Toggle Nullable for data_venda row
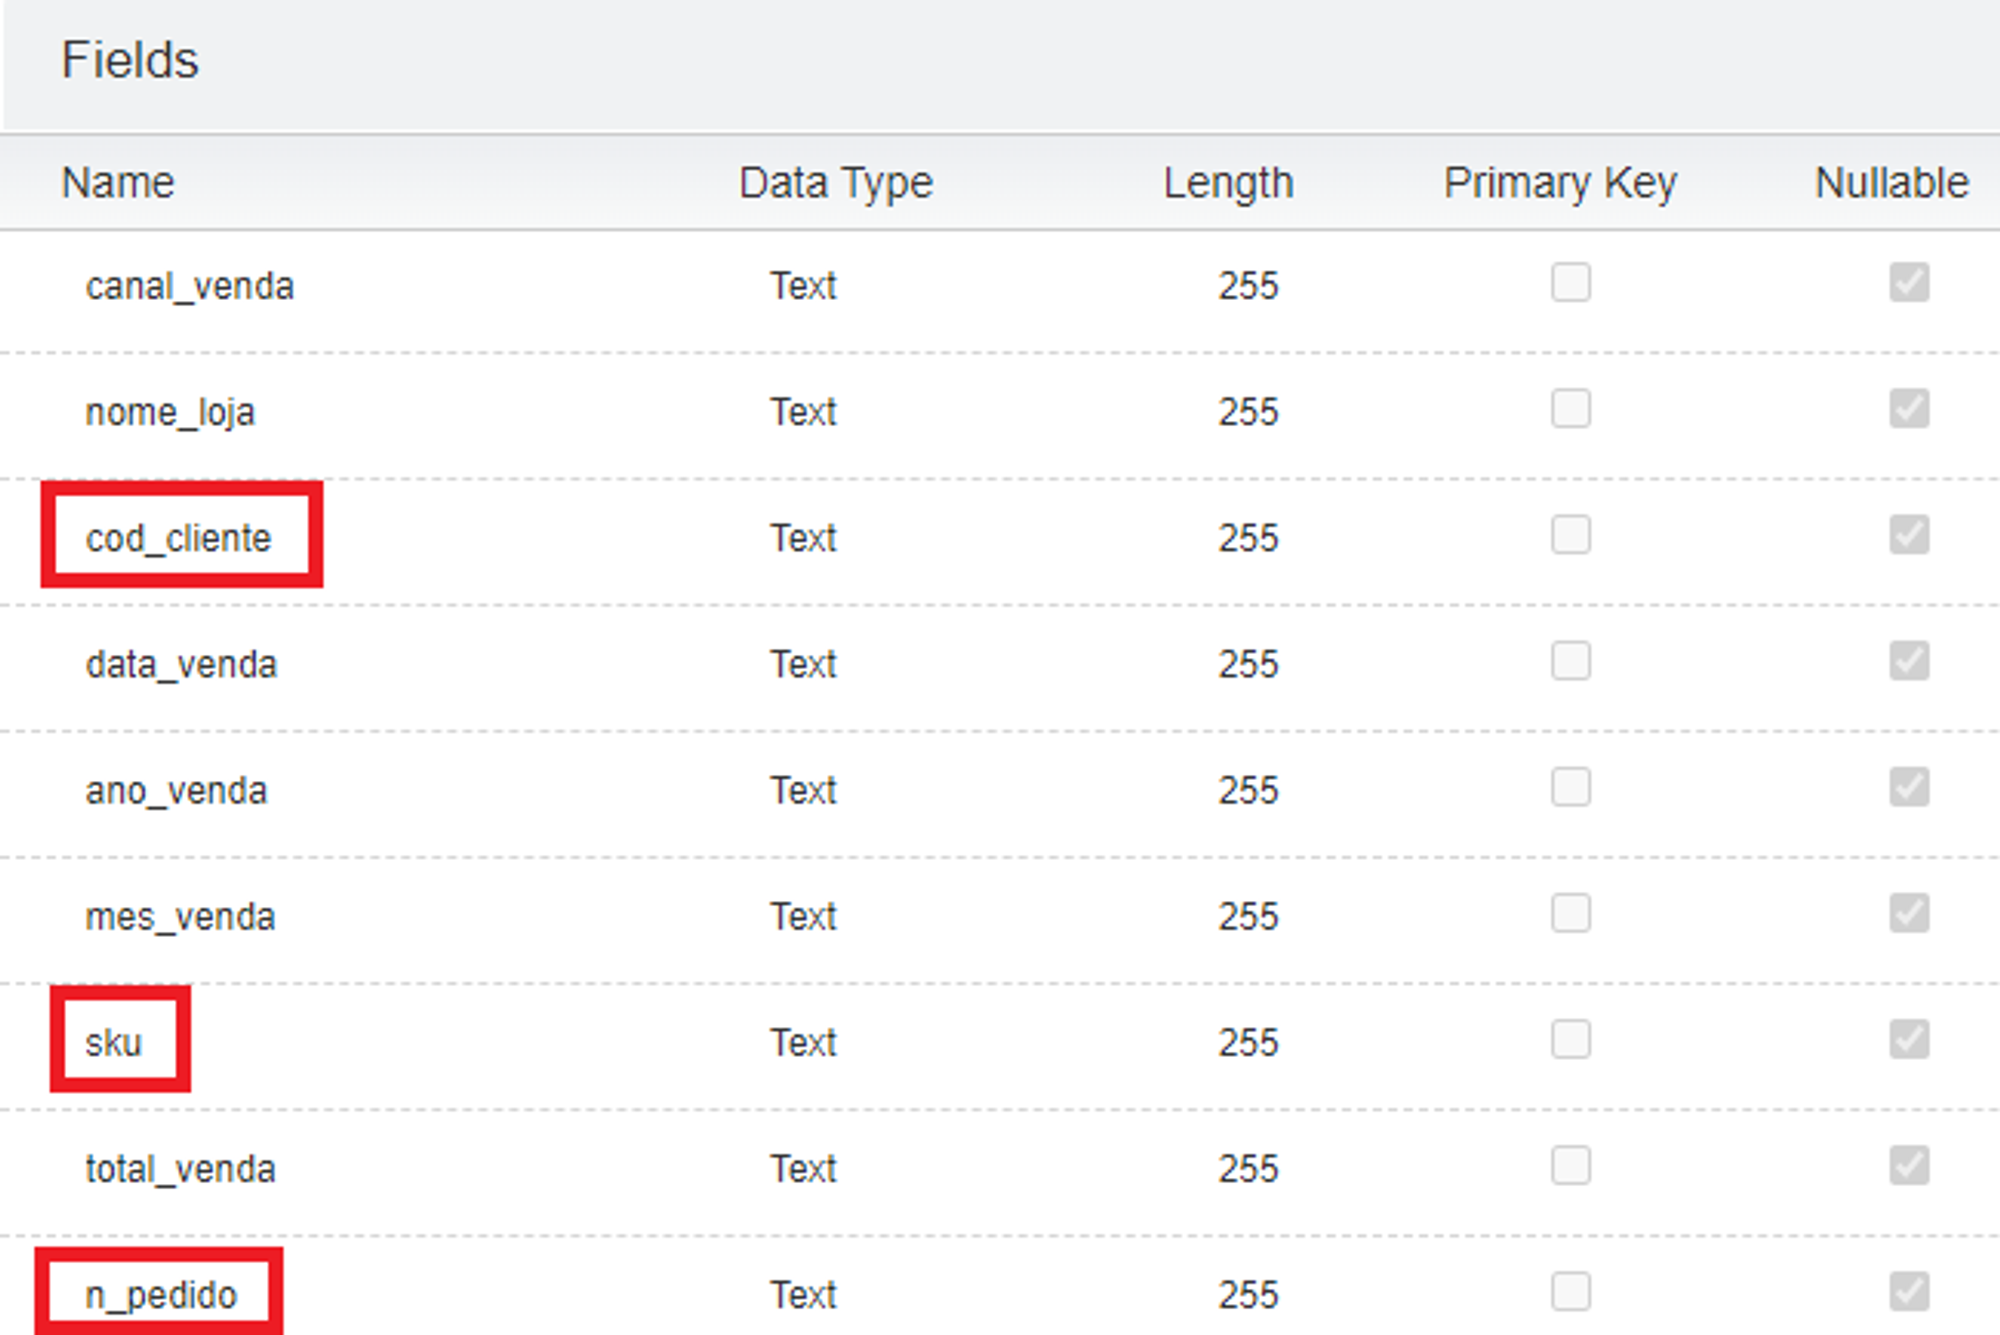Image resolution: width=2000 pixels, height=1335 pixels. pyautogui.click(x=1908, y=661)
